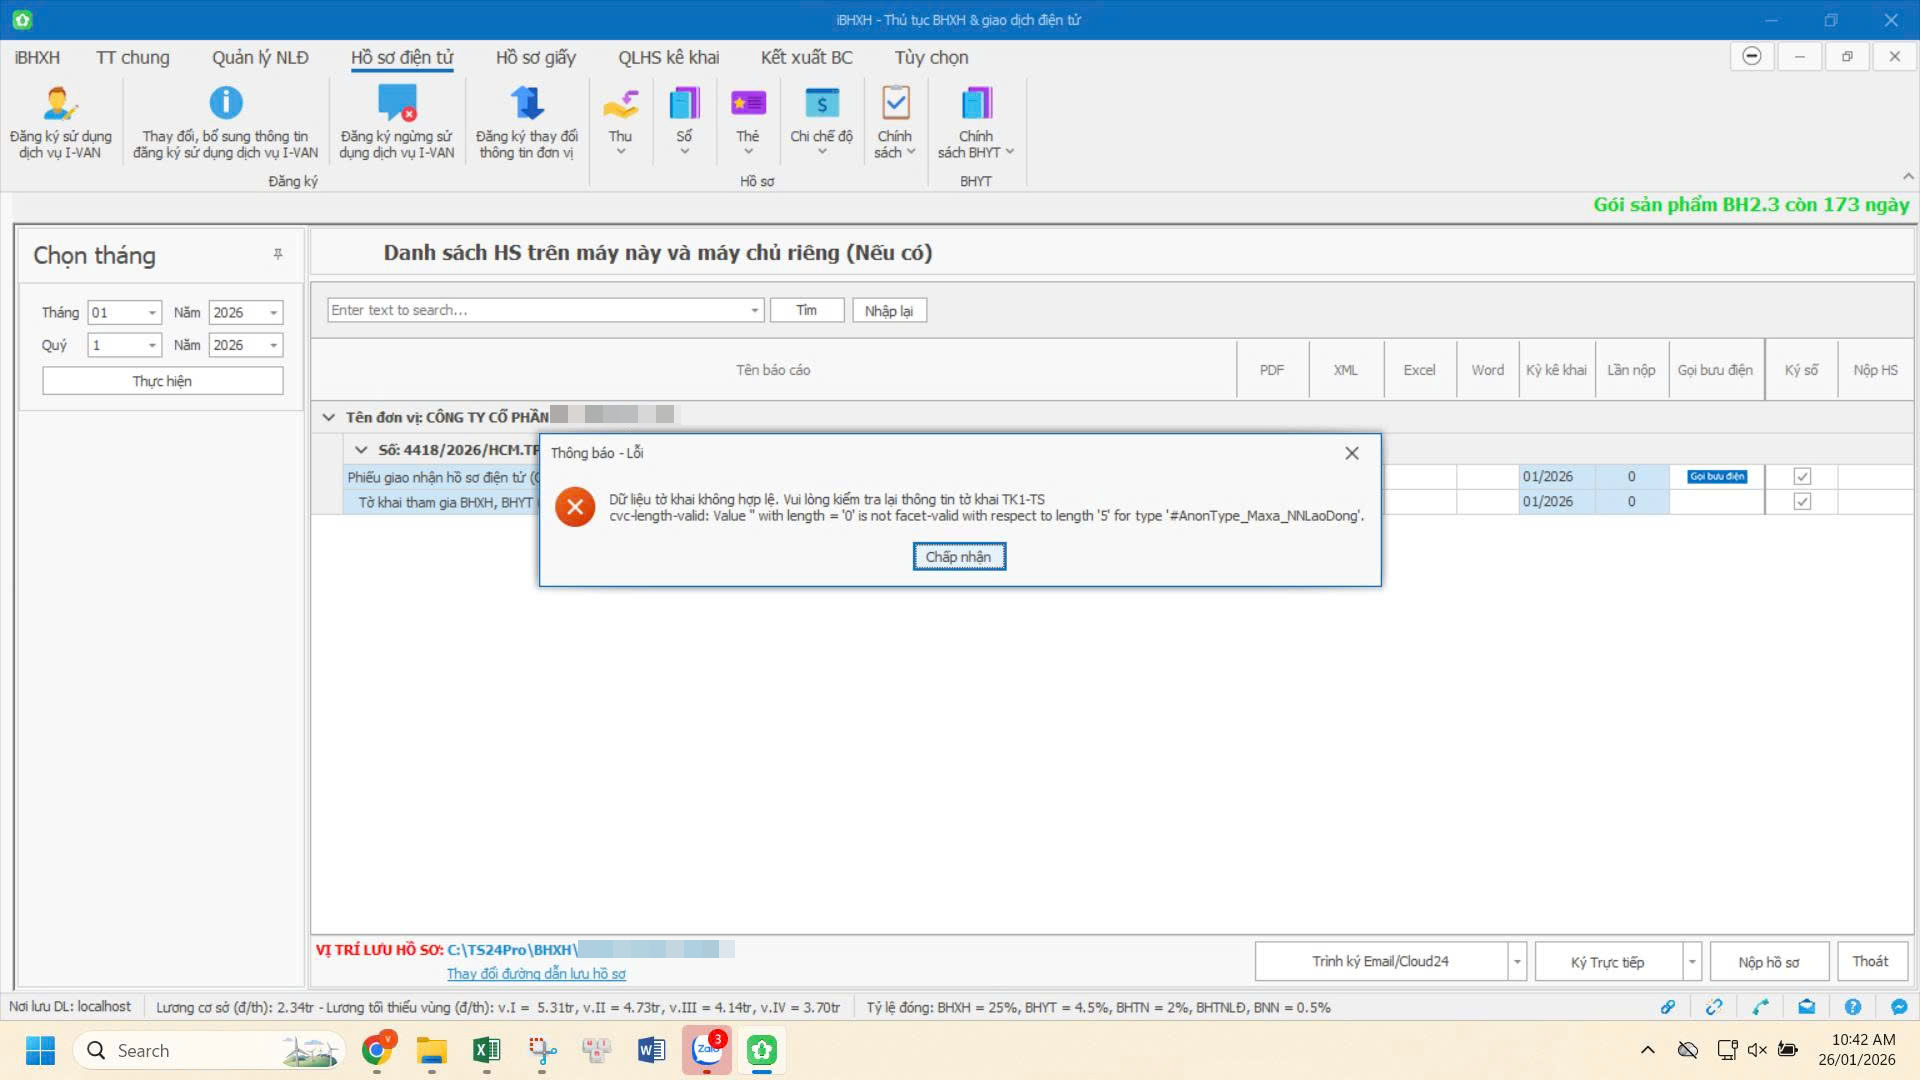The width and height of the screenshot is (1920, 1080).
Task: Expand the Ký Trực tiếp dropdown arrow
Action: pos(1692,962)
